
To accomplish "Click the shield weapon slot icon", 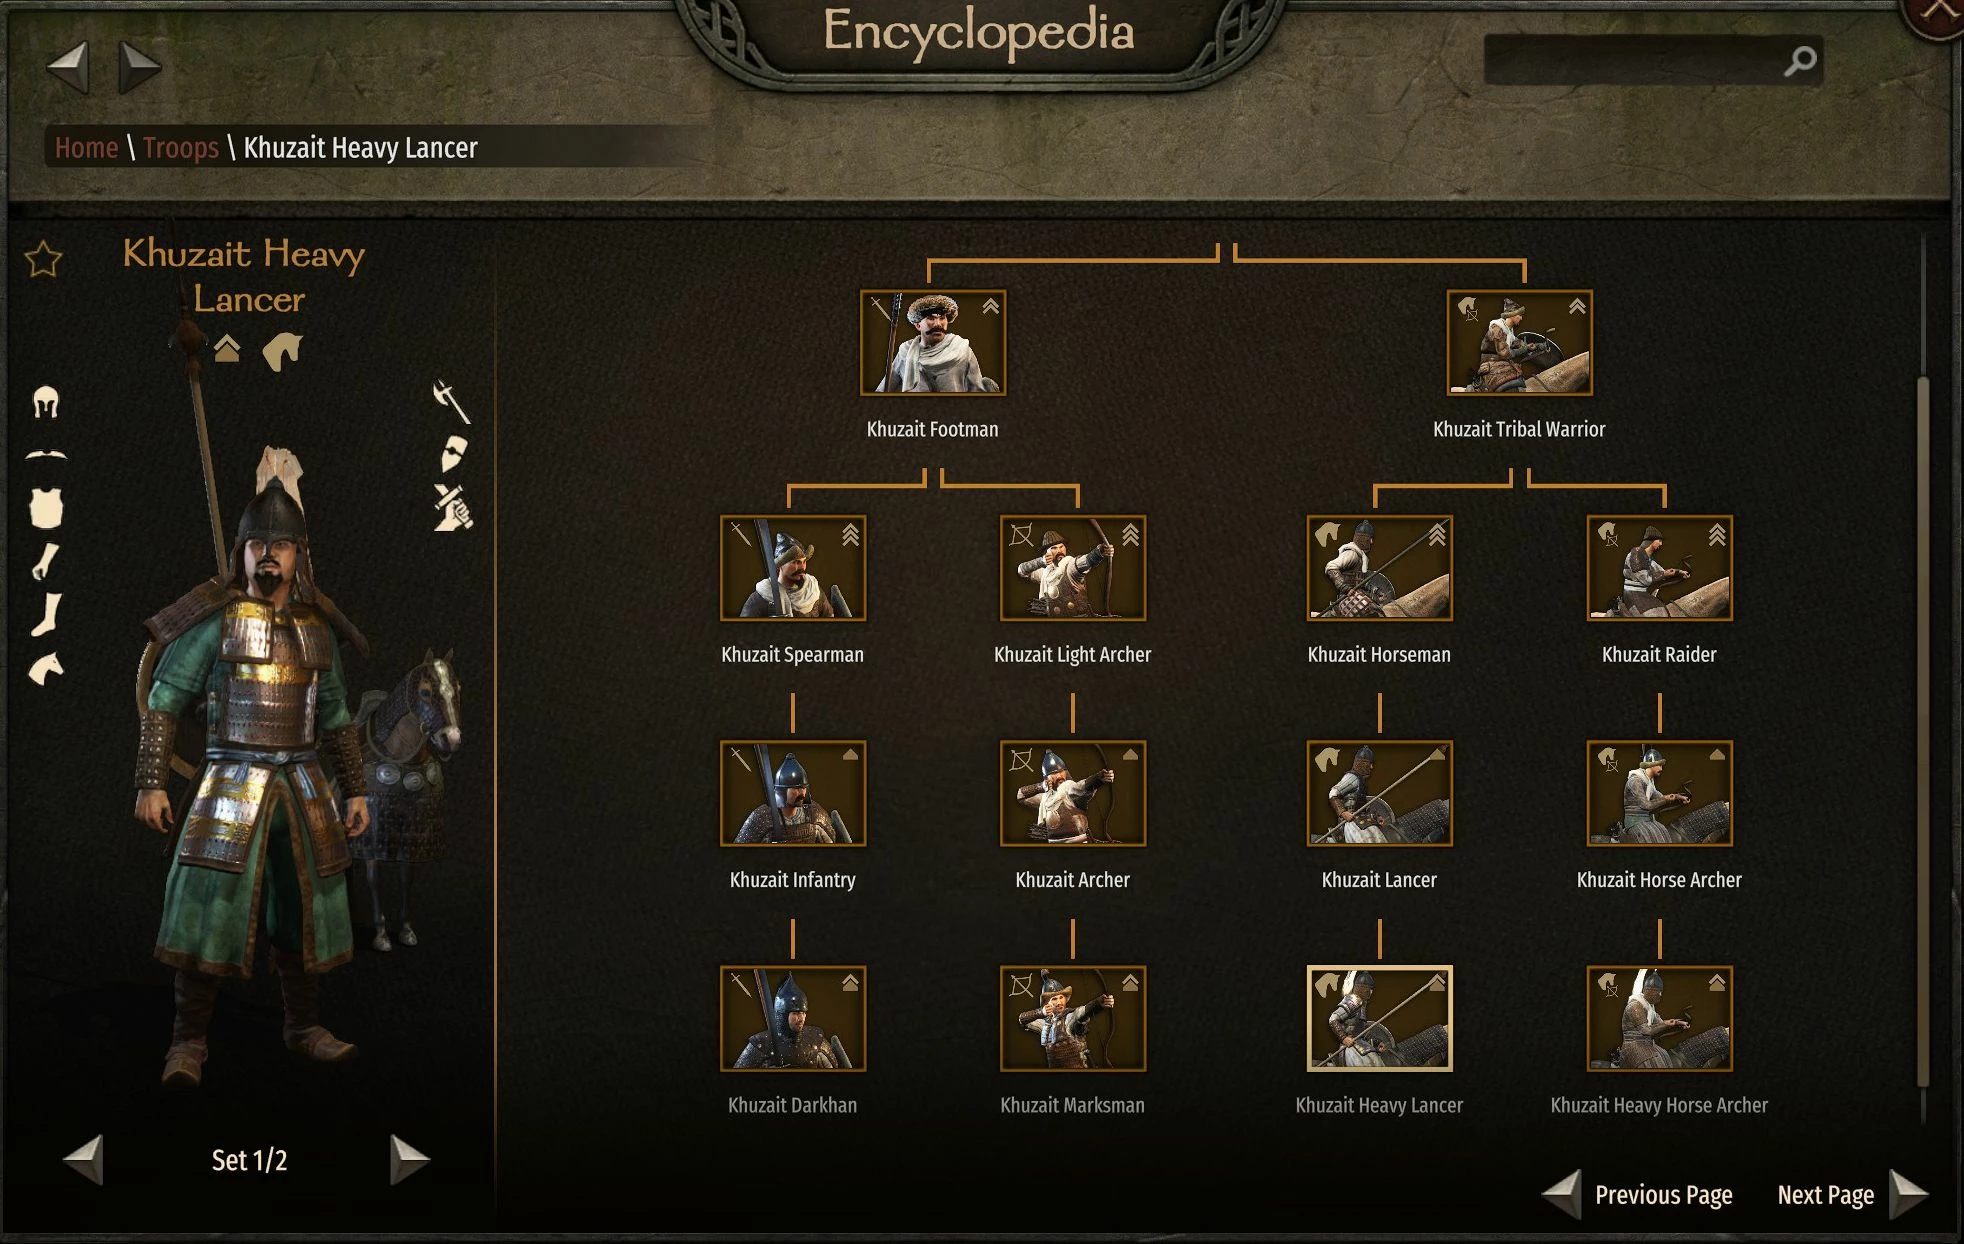I will [453, 454].
